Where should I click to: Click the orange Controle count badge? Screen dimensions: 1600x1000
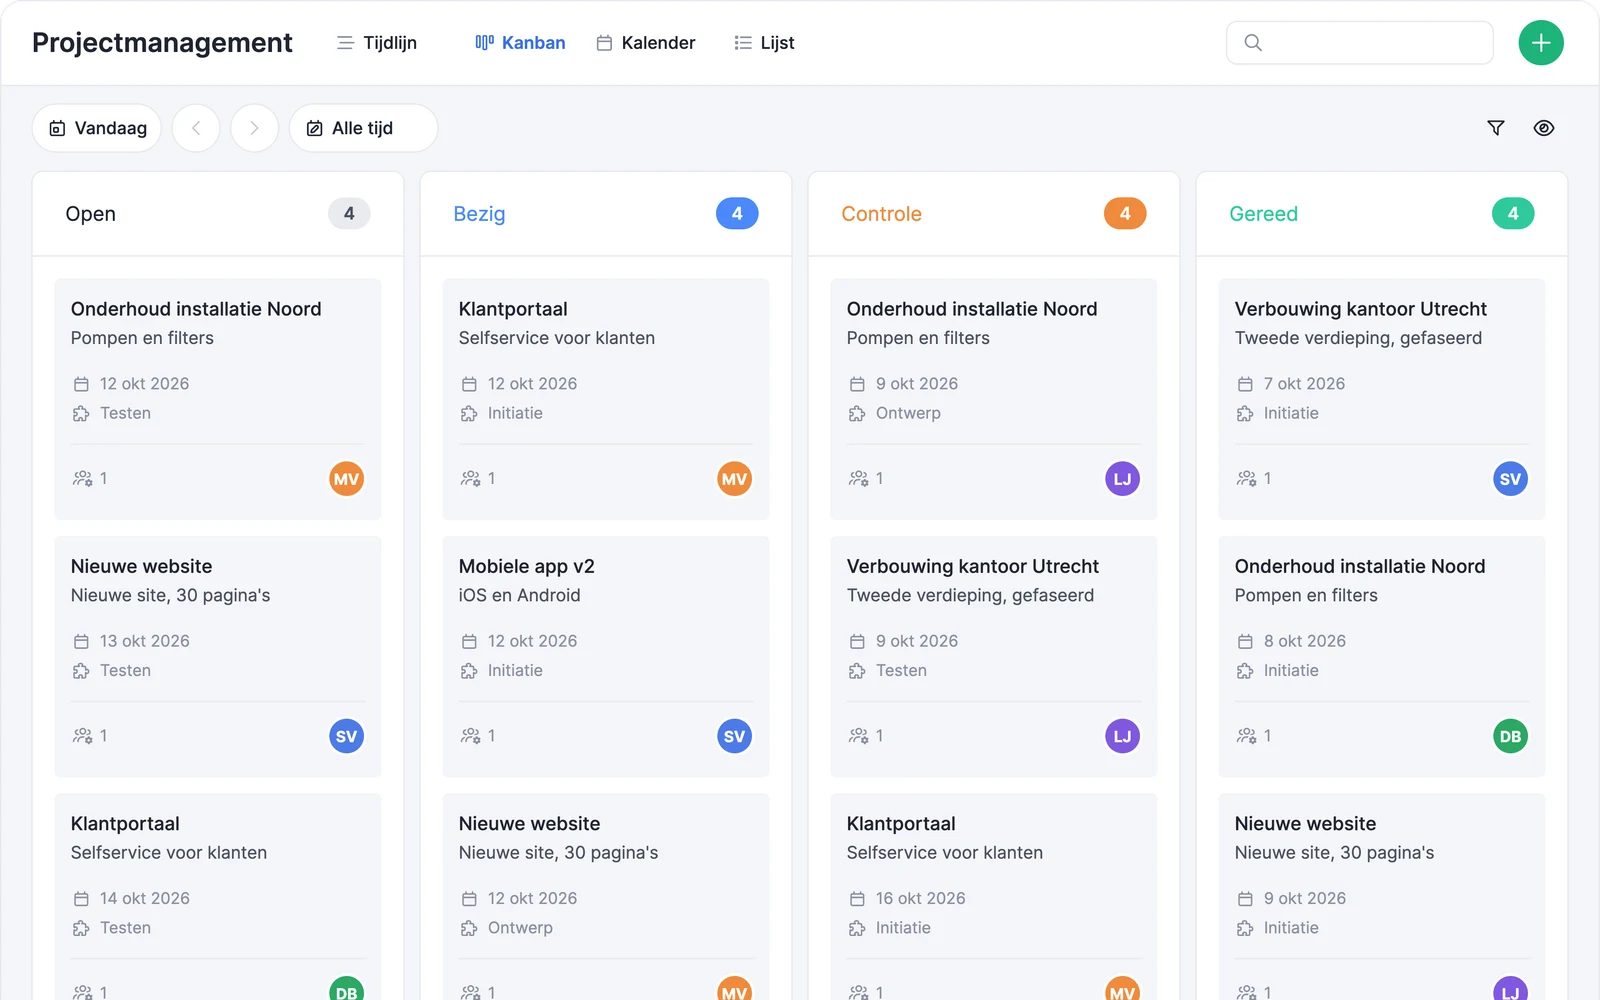[1125, 214]
